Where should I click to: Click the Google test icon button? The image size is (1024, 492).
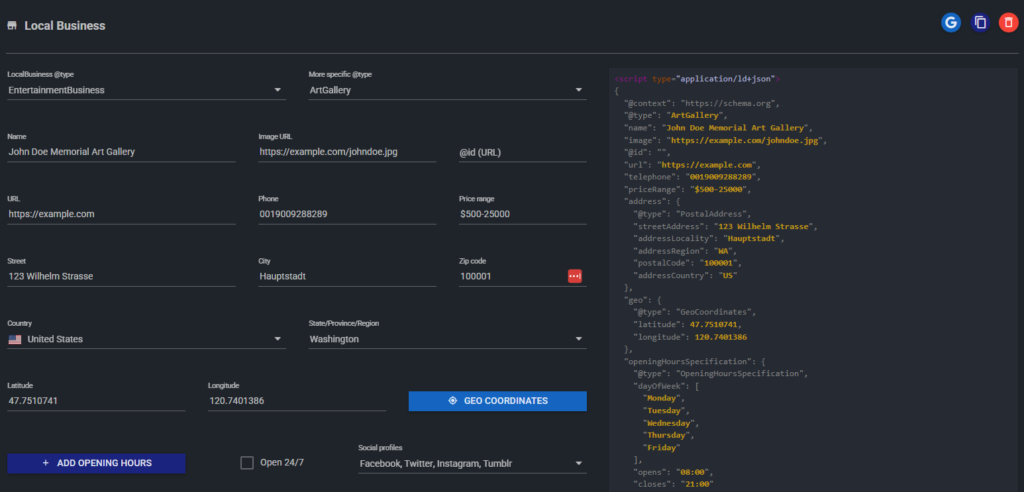pos(950,23)
